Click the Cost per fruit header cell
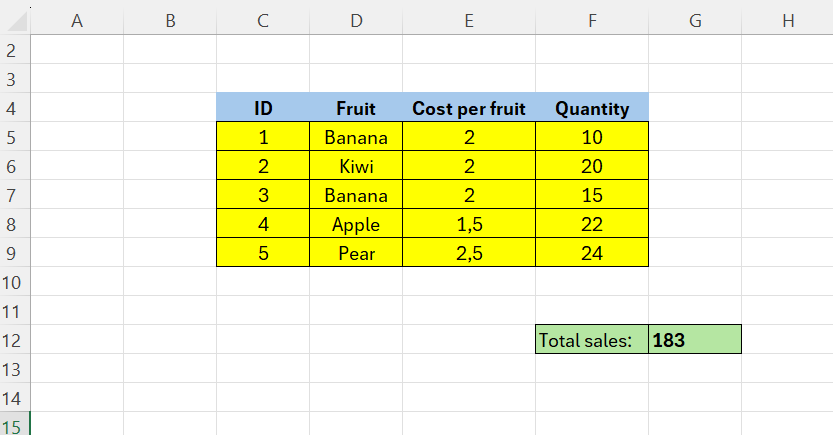 click(x=469, y=109)
